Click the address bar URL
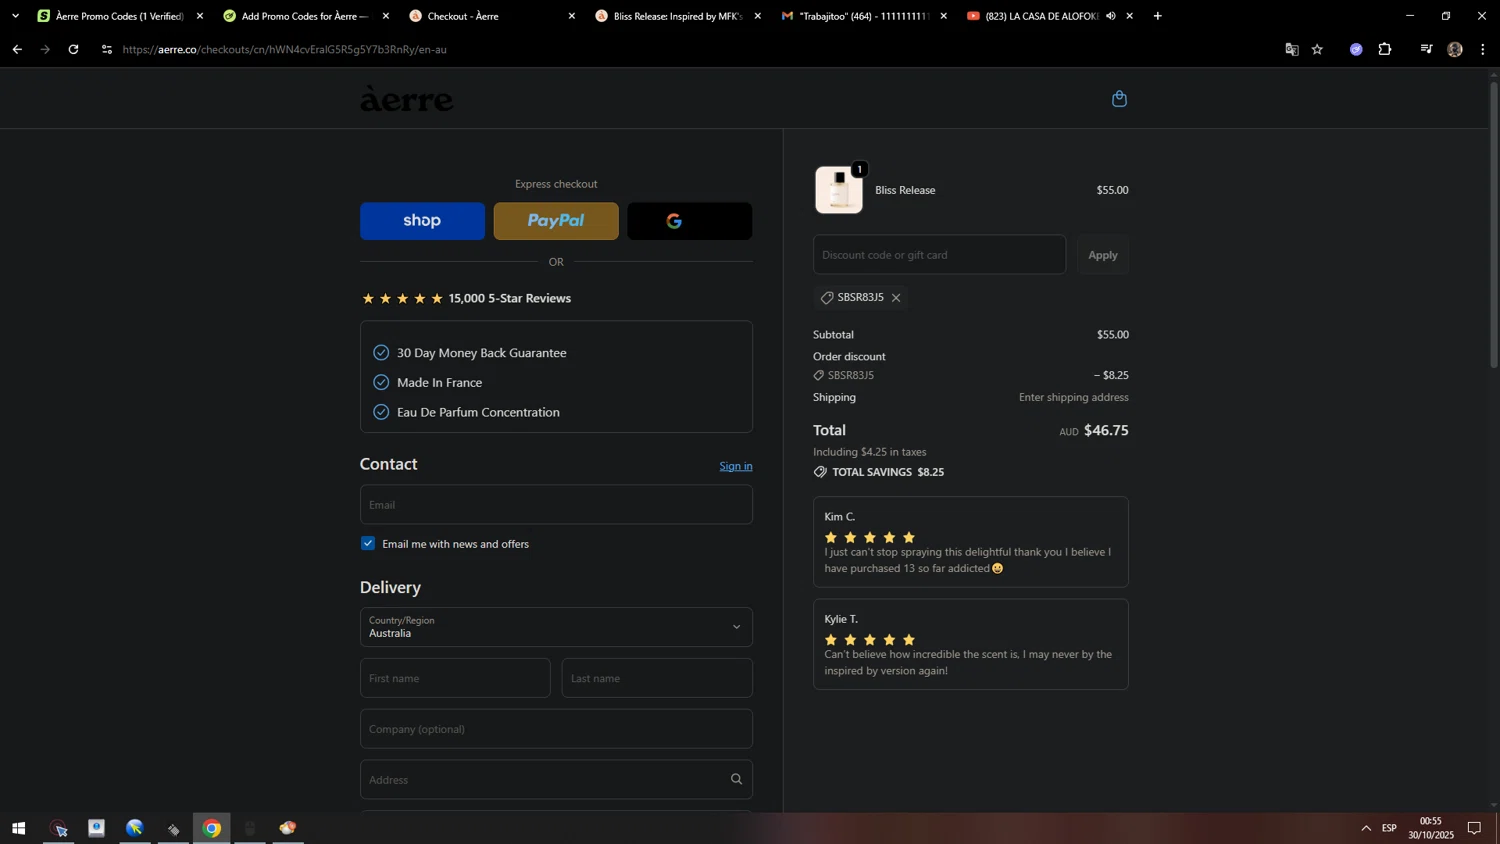The image size is (1500, 844). (x=285, y=49)
